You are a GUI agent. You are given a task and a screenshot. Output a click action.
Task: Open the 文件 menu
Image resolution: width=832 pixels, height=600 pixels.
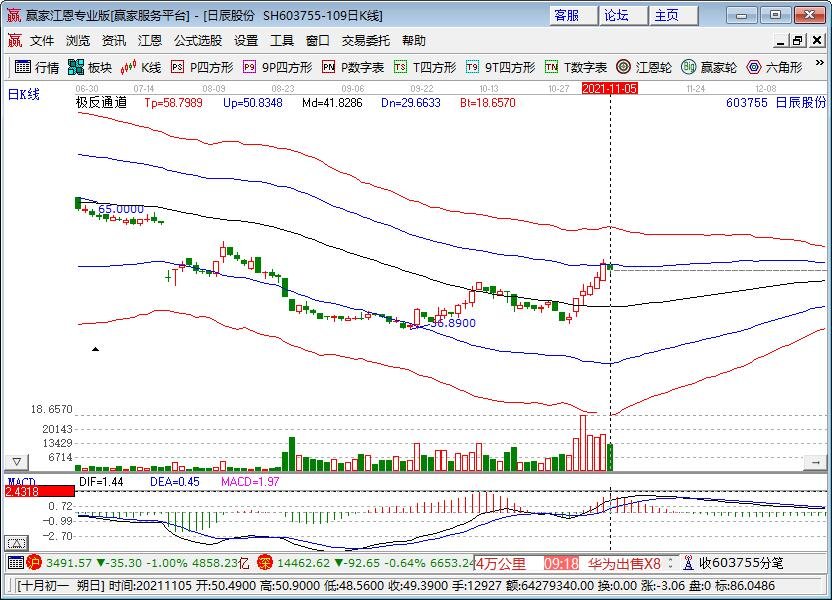click(42, 41)
